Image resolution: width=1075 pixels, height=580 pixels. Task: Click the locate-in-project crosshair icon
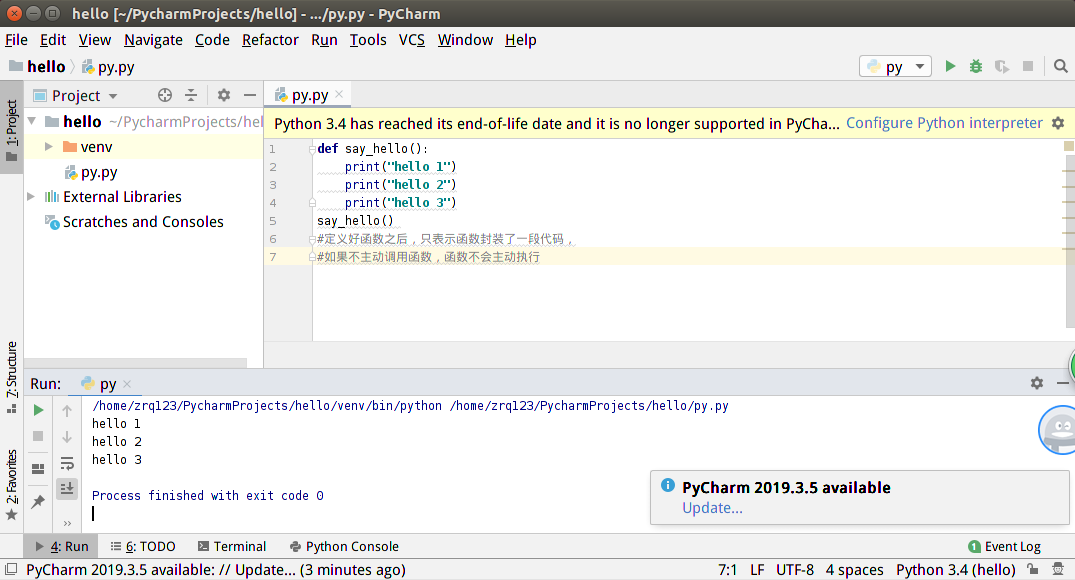[165, 95]
